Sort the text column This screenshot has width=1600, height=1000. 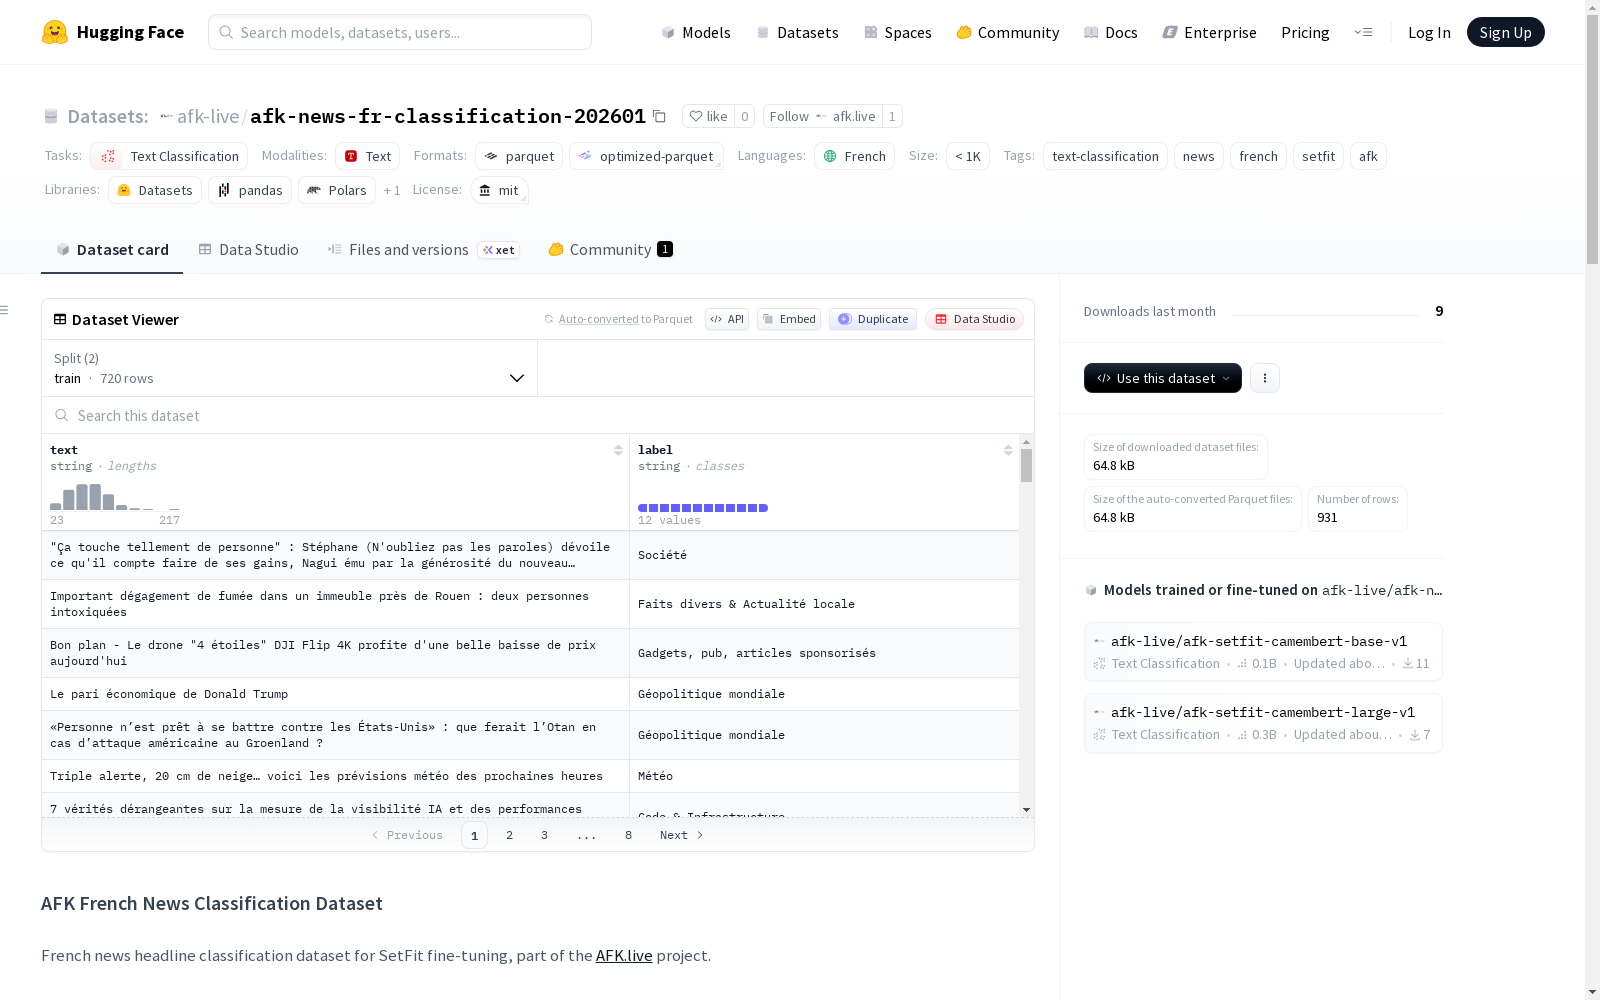pyautogui.click(x=618, y=450)
